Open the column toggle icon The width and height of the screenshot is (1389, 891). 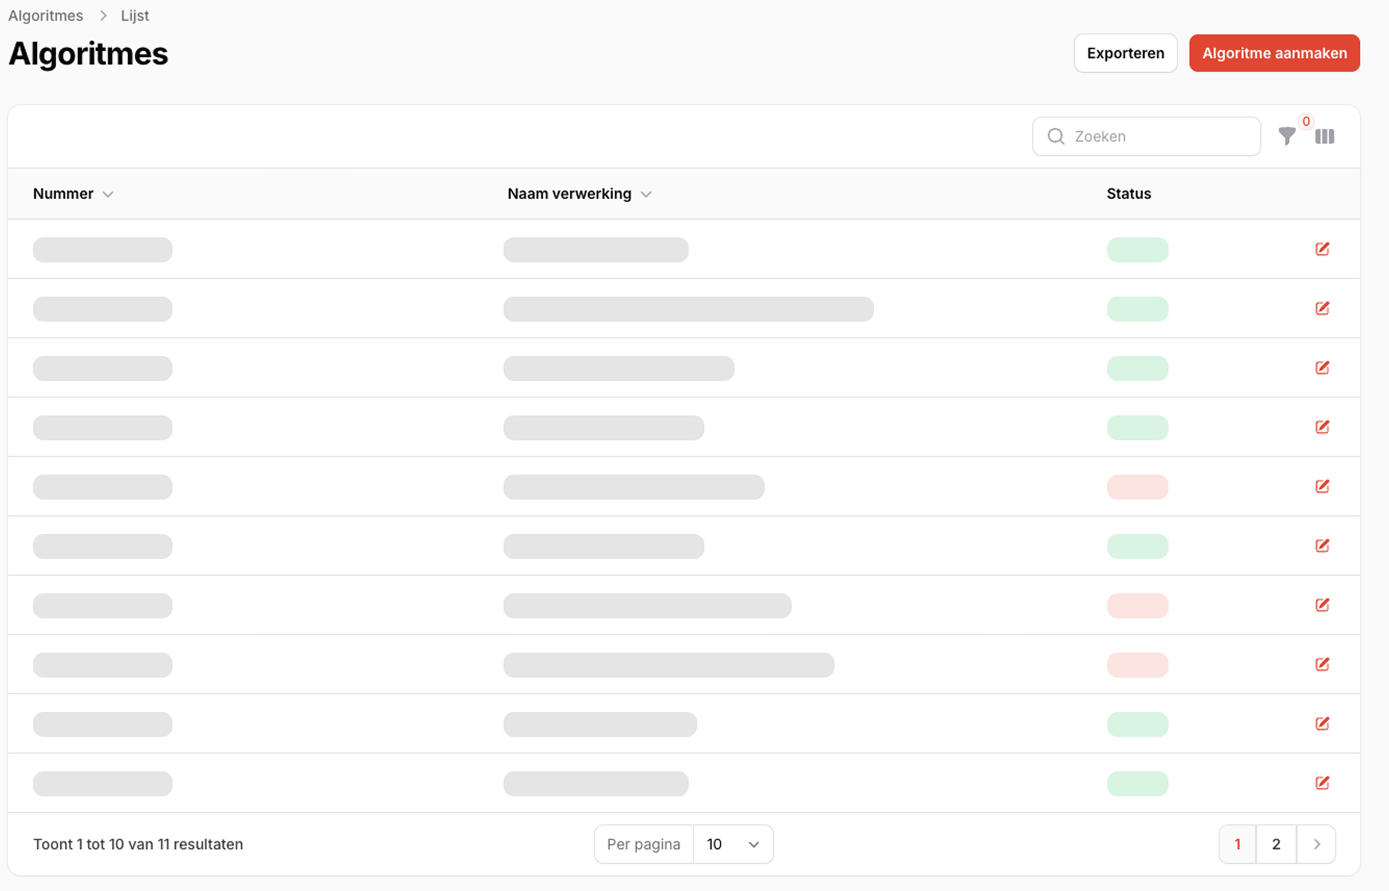pos(1324,137)
